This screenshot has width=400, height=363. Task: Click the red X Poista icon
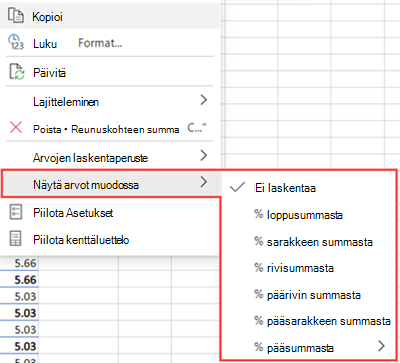(16, 127)
